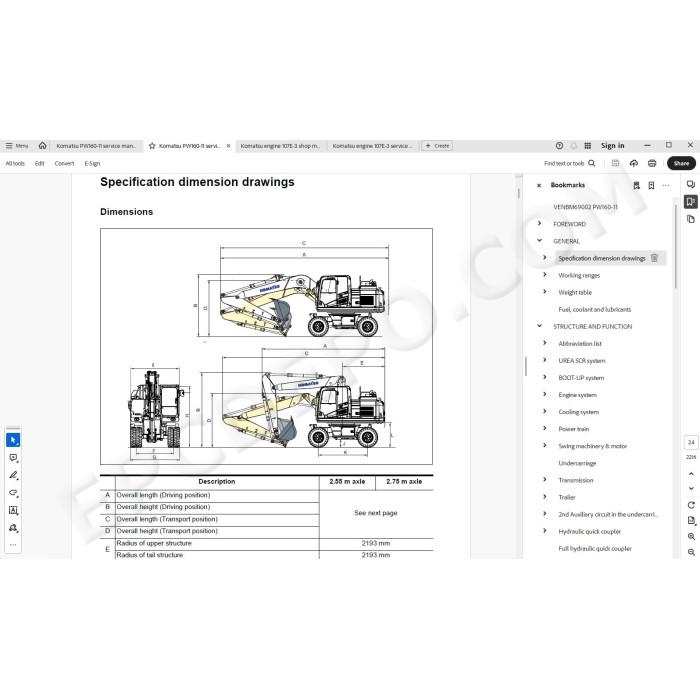Viewport: 700px width, 700px height.
Task: Select the highlight pen tool
Action: pyautogui.click(x=13, y=475)
